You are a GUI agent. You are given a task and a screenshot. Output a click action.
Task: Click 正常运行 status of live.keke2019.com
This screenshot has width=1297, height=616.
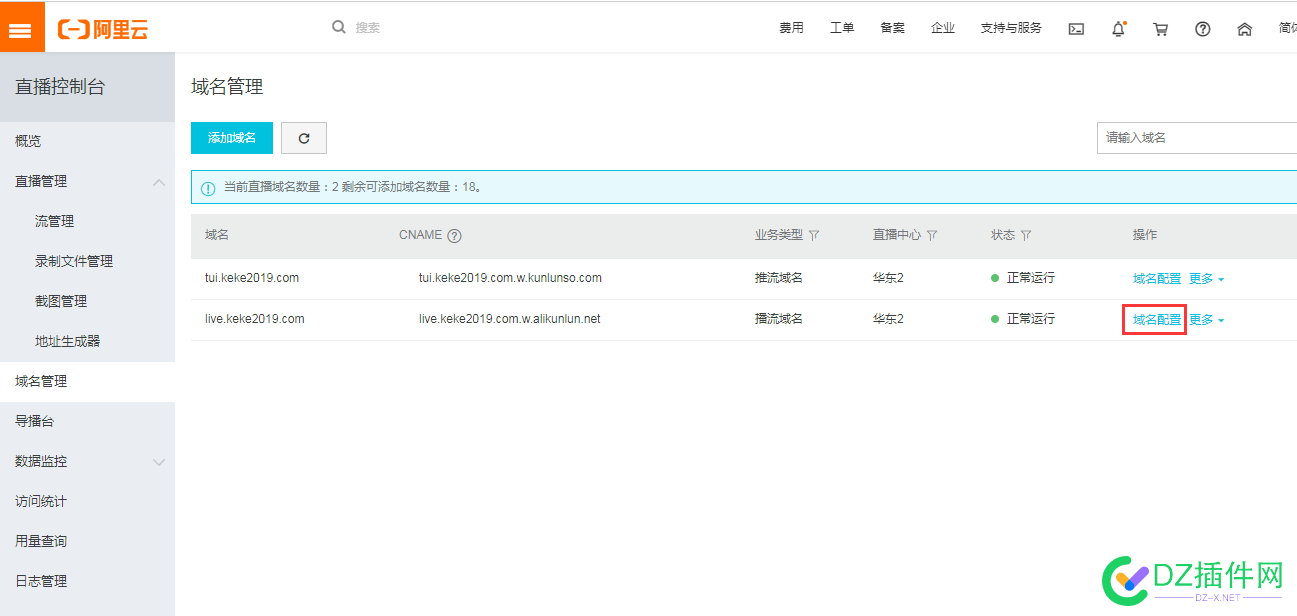coord(1030,319)
